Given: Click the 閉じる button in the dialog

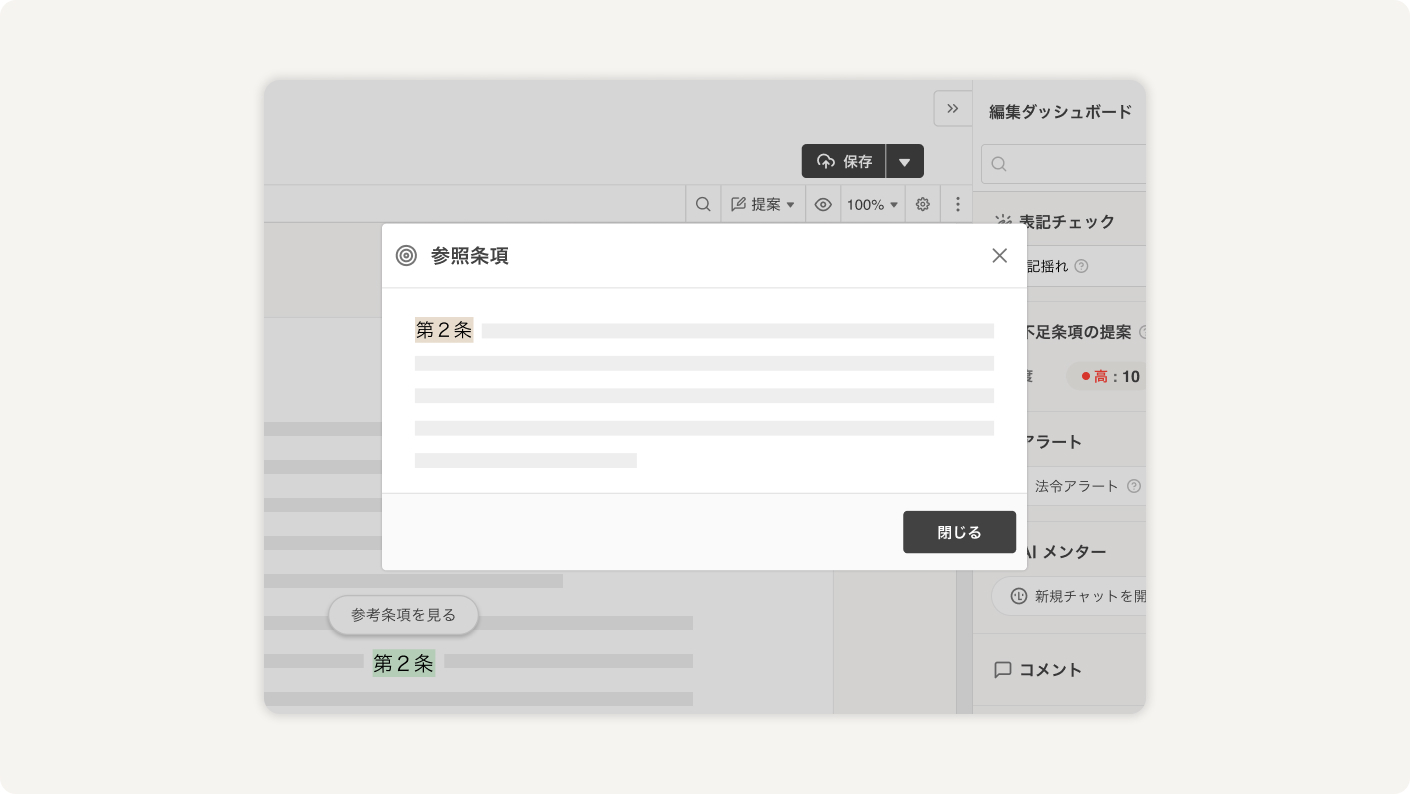Looking at the screenshot, I should (959, 532).
